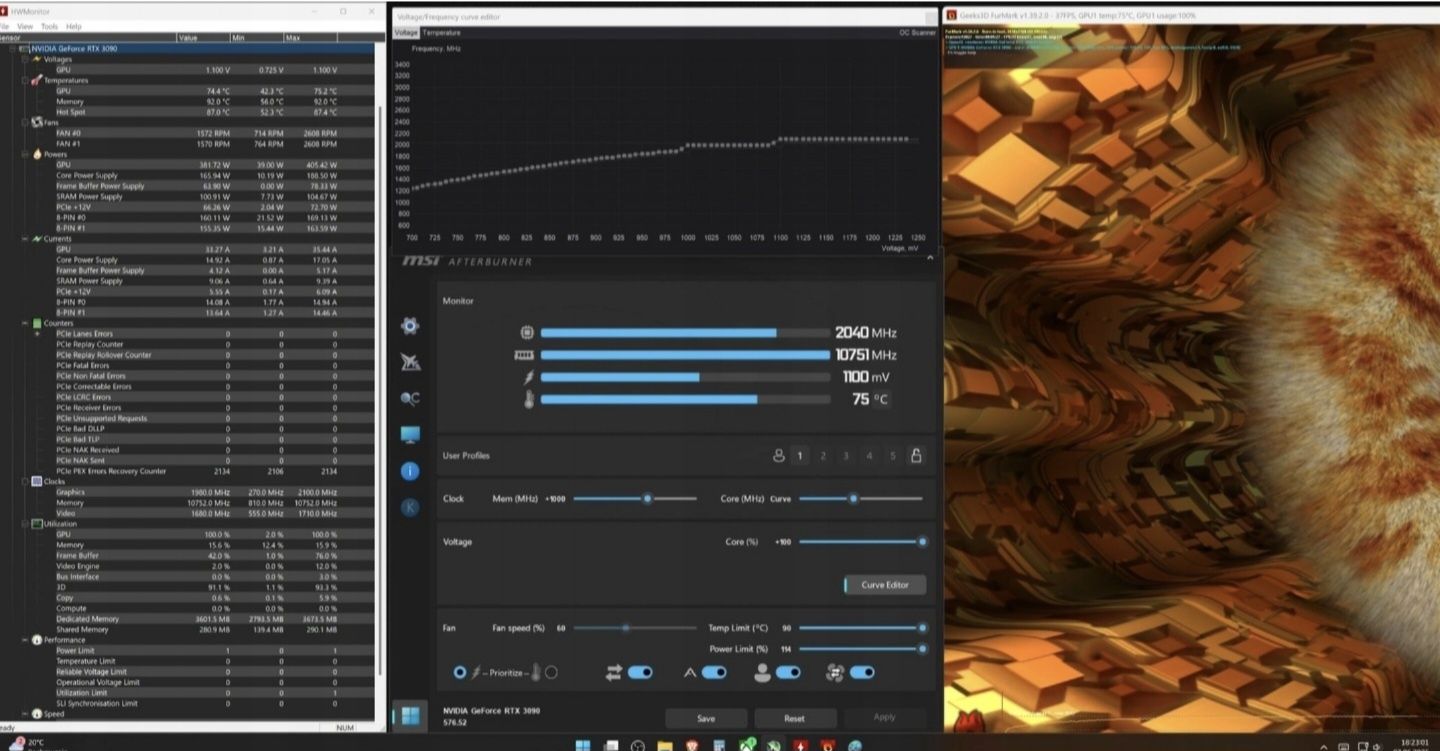Screen dimensions: 1440x751
Task: Click the thermometer temperature icon in Monitor
Action: [x=530, y=399]
